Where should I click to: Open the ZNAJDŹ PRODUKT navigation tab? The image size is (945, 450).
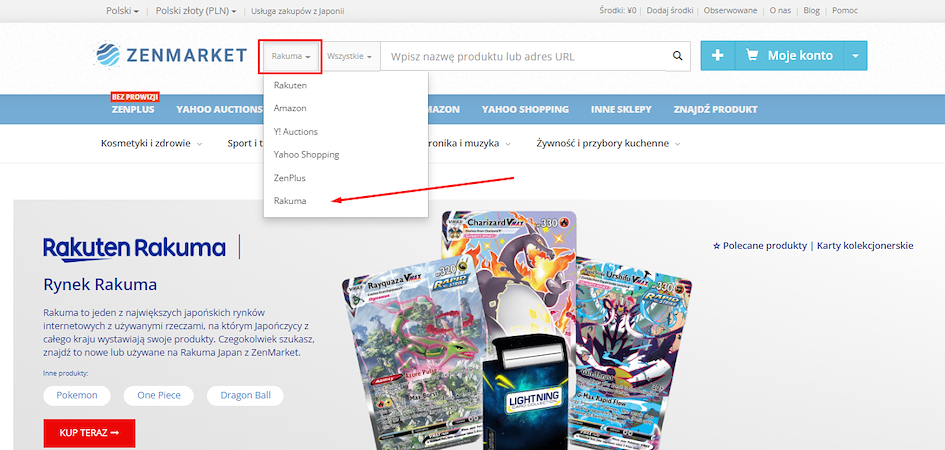click(715, 109)
